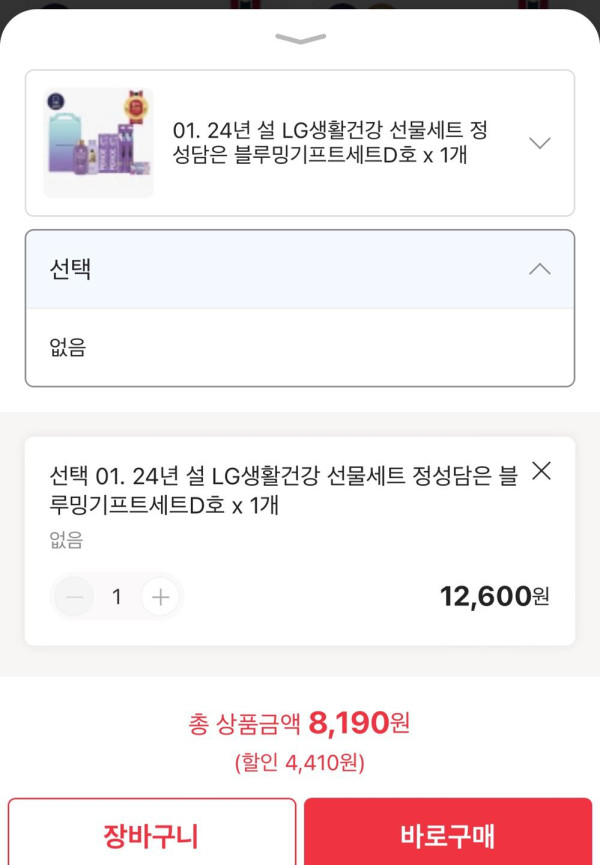Click the 12,600원 item price

tap(494, 597)
